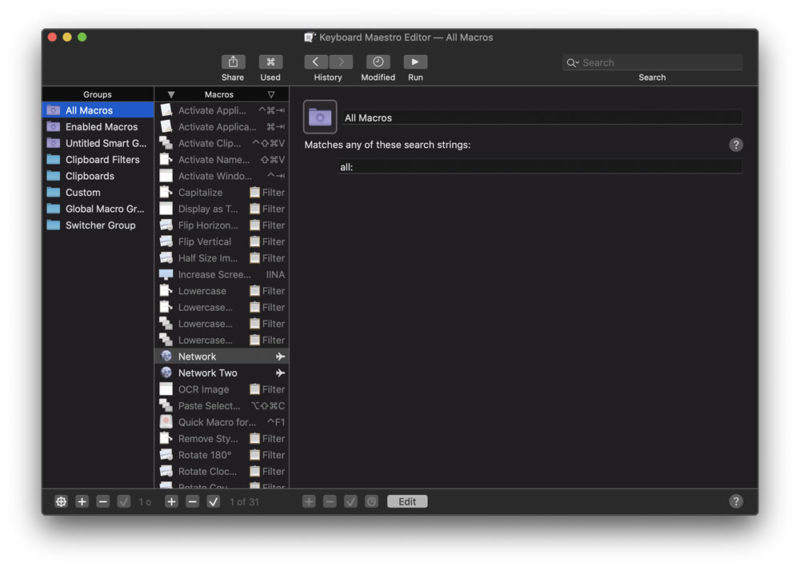Open the Clipboard Filters group
Viewport: 800px width, 570px height.
97,159
